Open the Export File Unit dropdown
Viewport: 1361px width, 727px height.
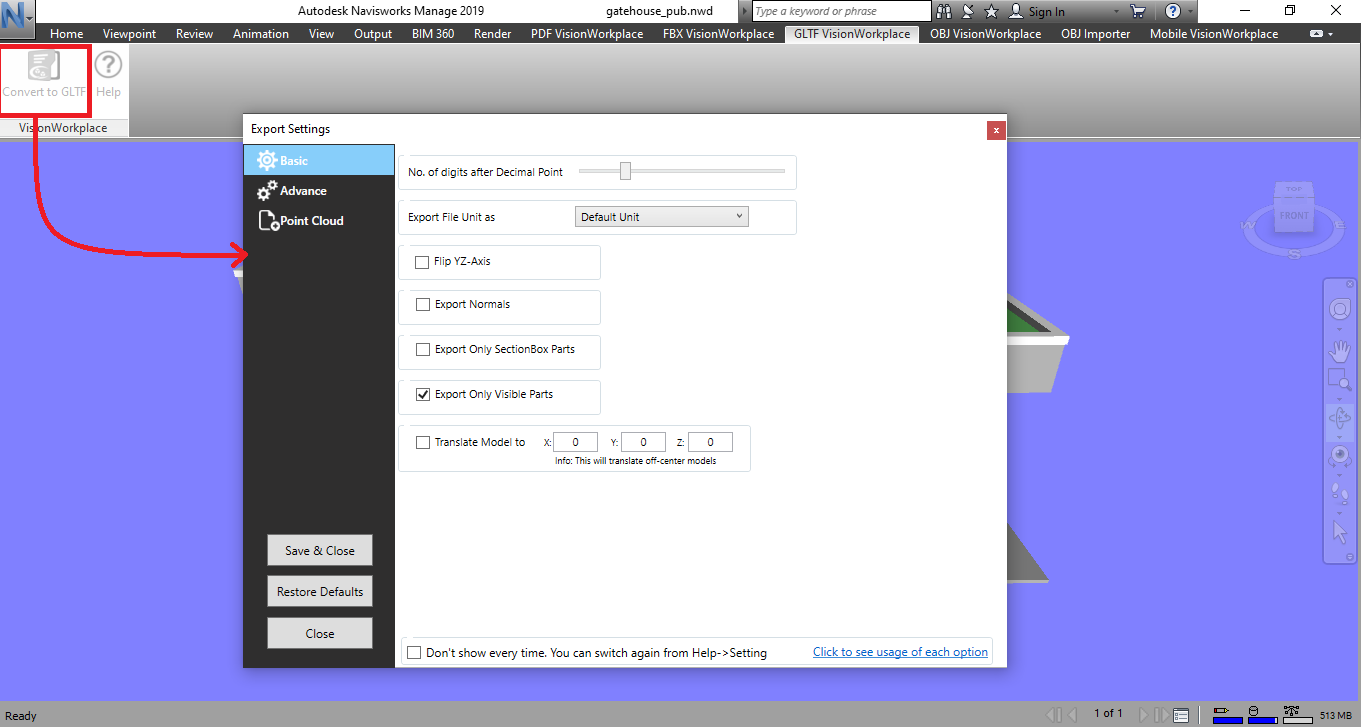point(662,217)
